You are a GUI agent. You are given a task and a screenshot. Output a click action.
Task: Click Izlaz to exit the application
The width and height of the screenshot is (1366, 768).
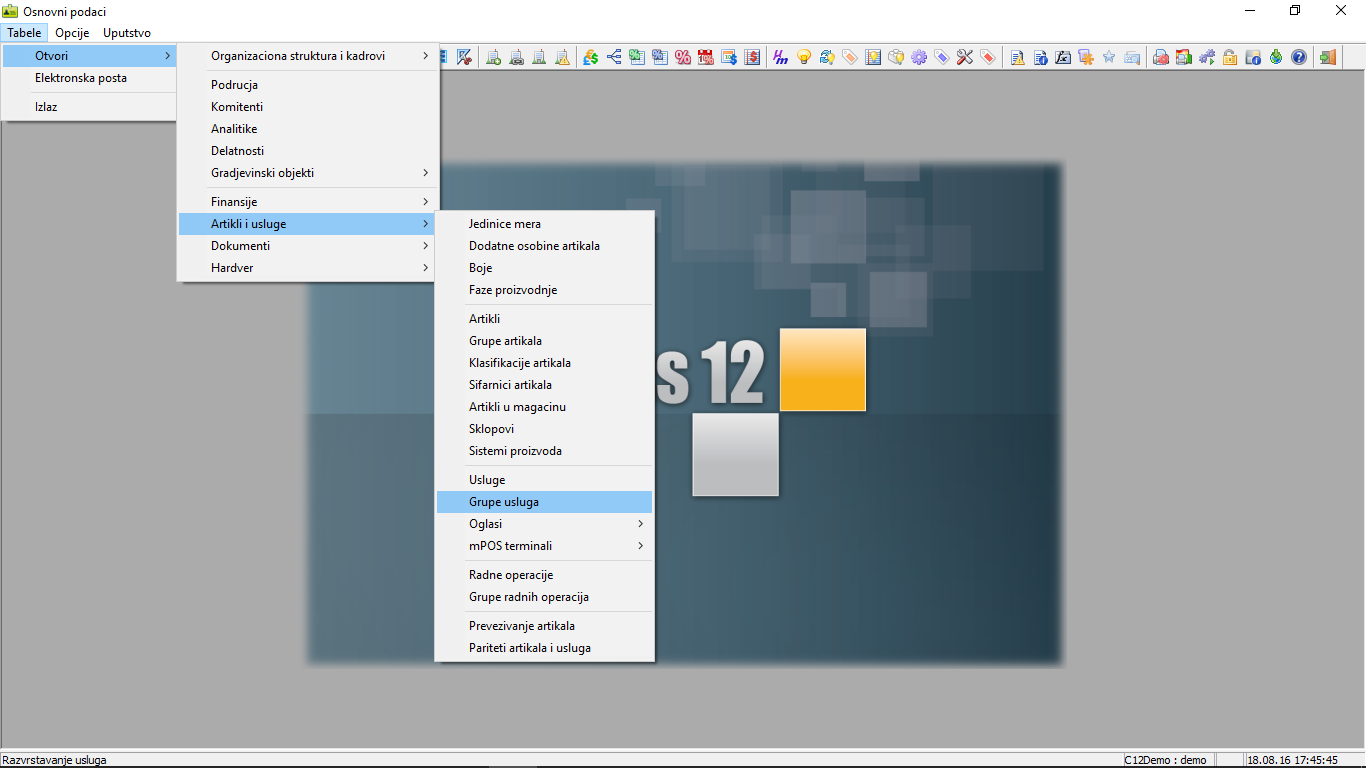coord(46,107)
